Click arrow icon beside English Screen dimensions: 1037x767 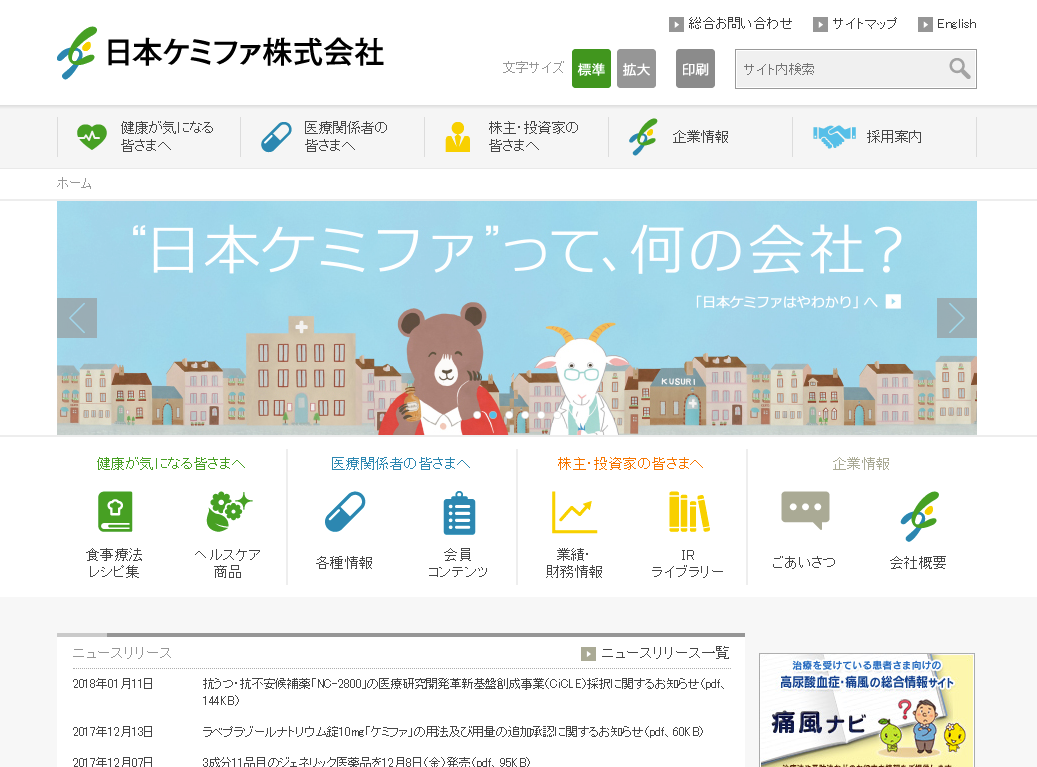925,24
